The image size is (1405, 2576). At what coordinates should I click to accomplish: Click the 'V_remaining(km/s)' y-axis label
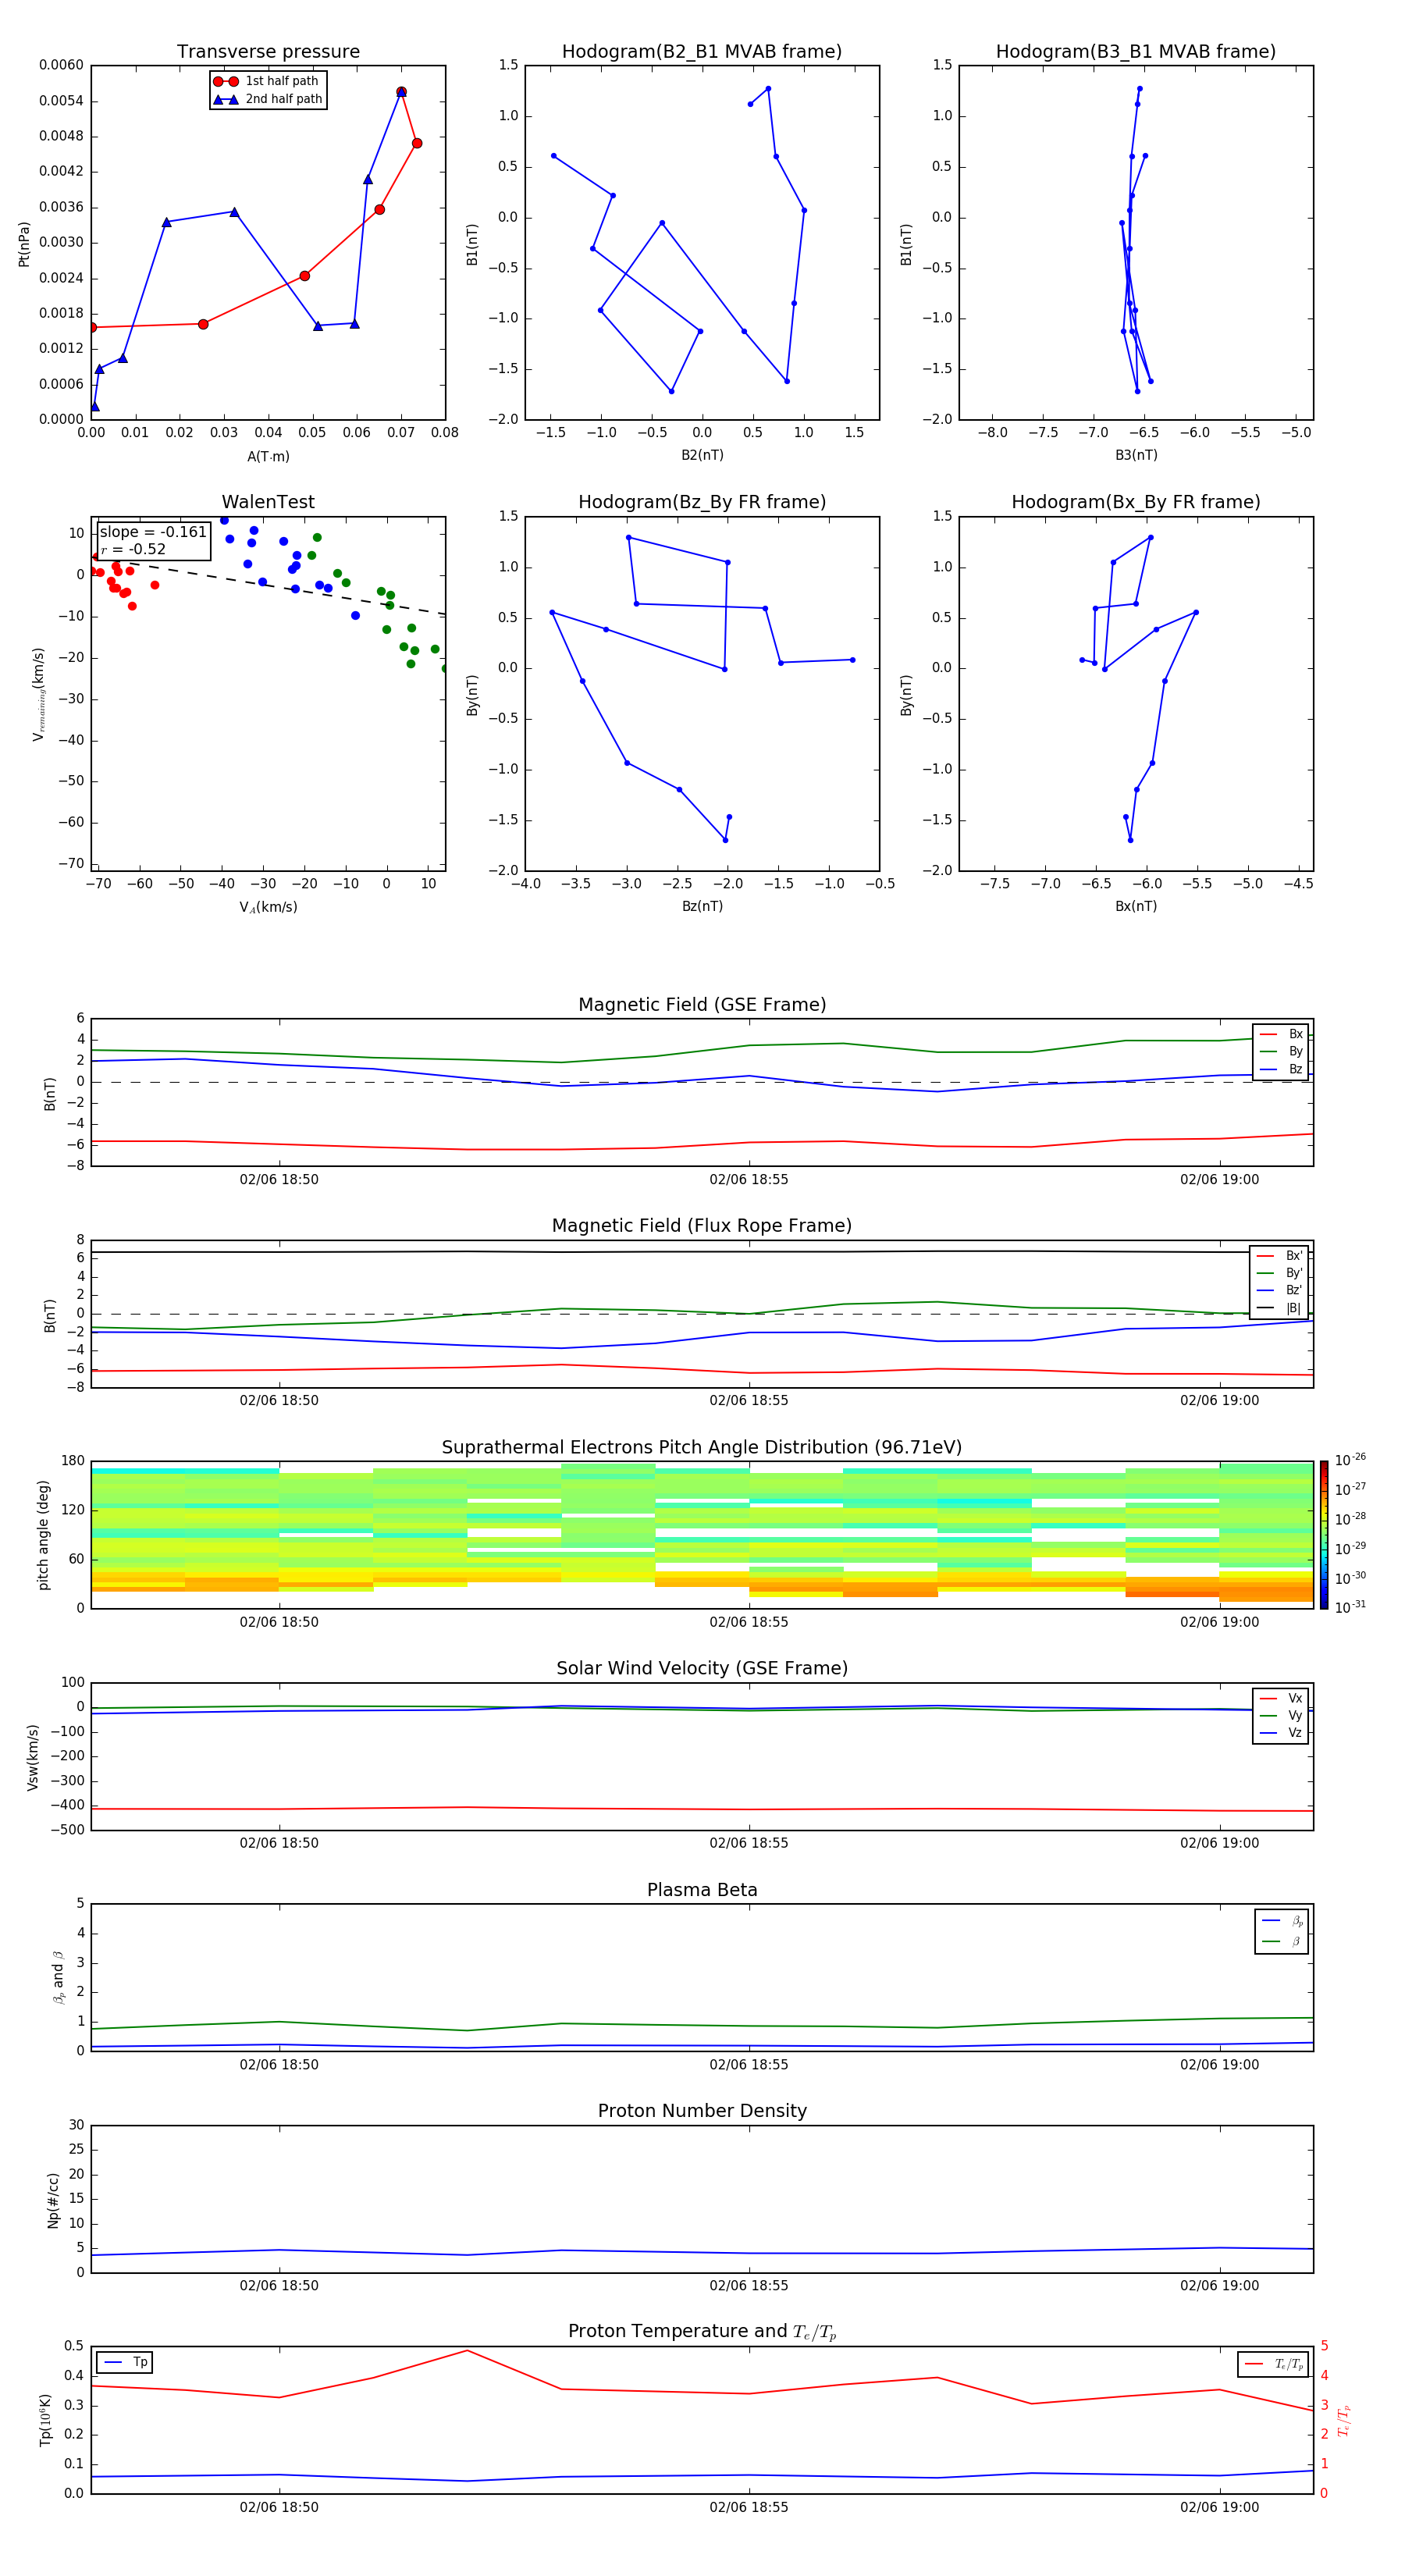(38, 694)
